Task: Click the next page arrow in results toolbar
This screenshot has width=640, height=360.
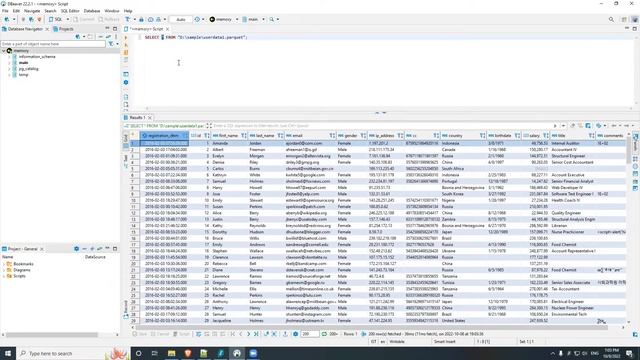Action: pyautogui.click(x=248, y=334)
